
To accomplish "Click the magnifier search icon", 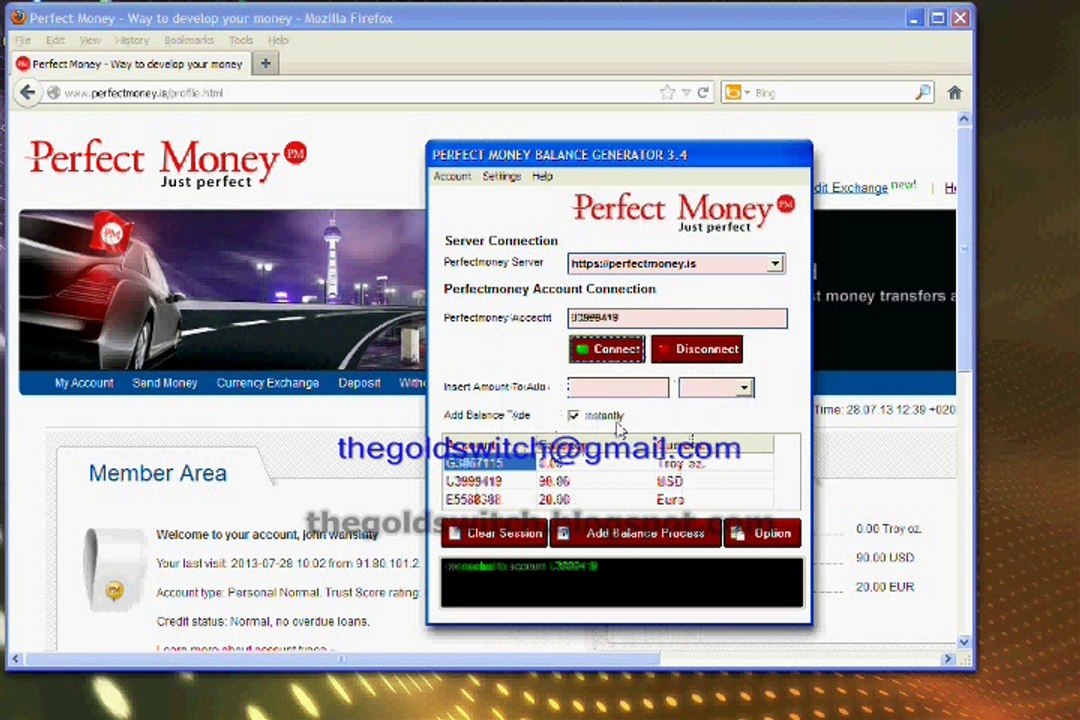I will 922,92.
